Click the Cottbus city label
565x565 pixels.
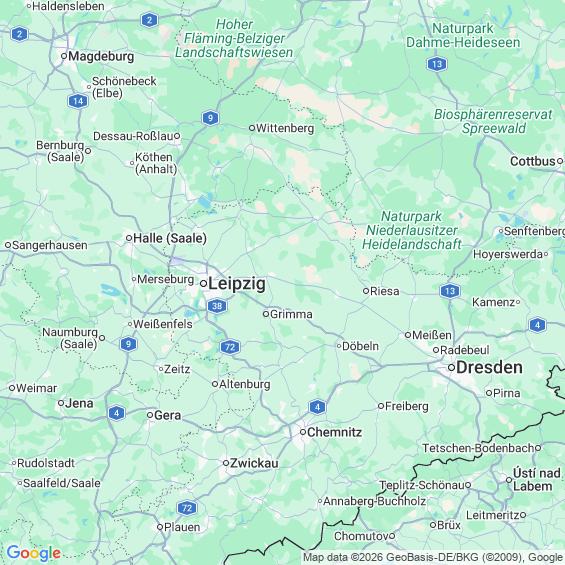pyautogui.click(x=533, y=161)
